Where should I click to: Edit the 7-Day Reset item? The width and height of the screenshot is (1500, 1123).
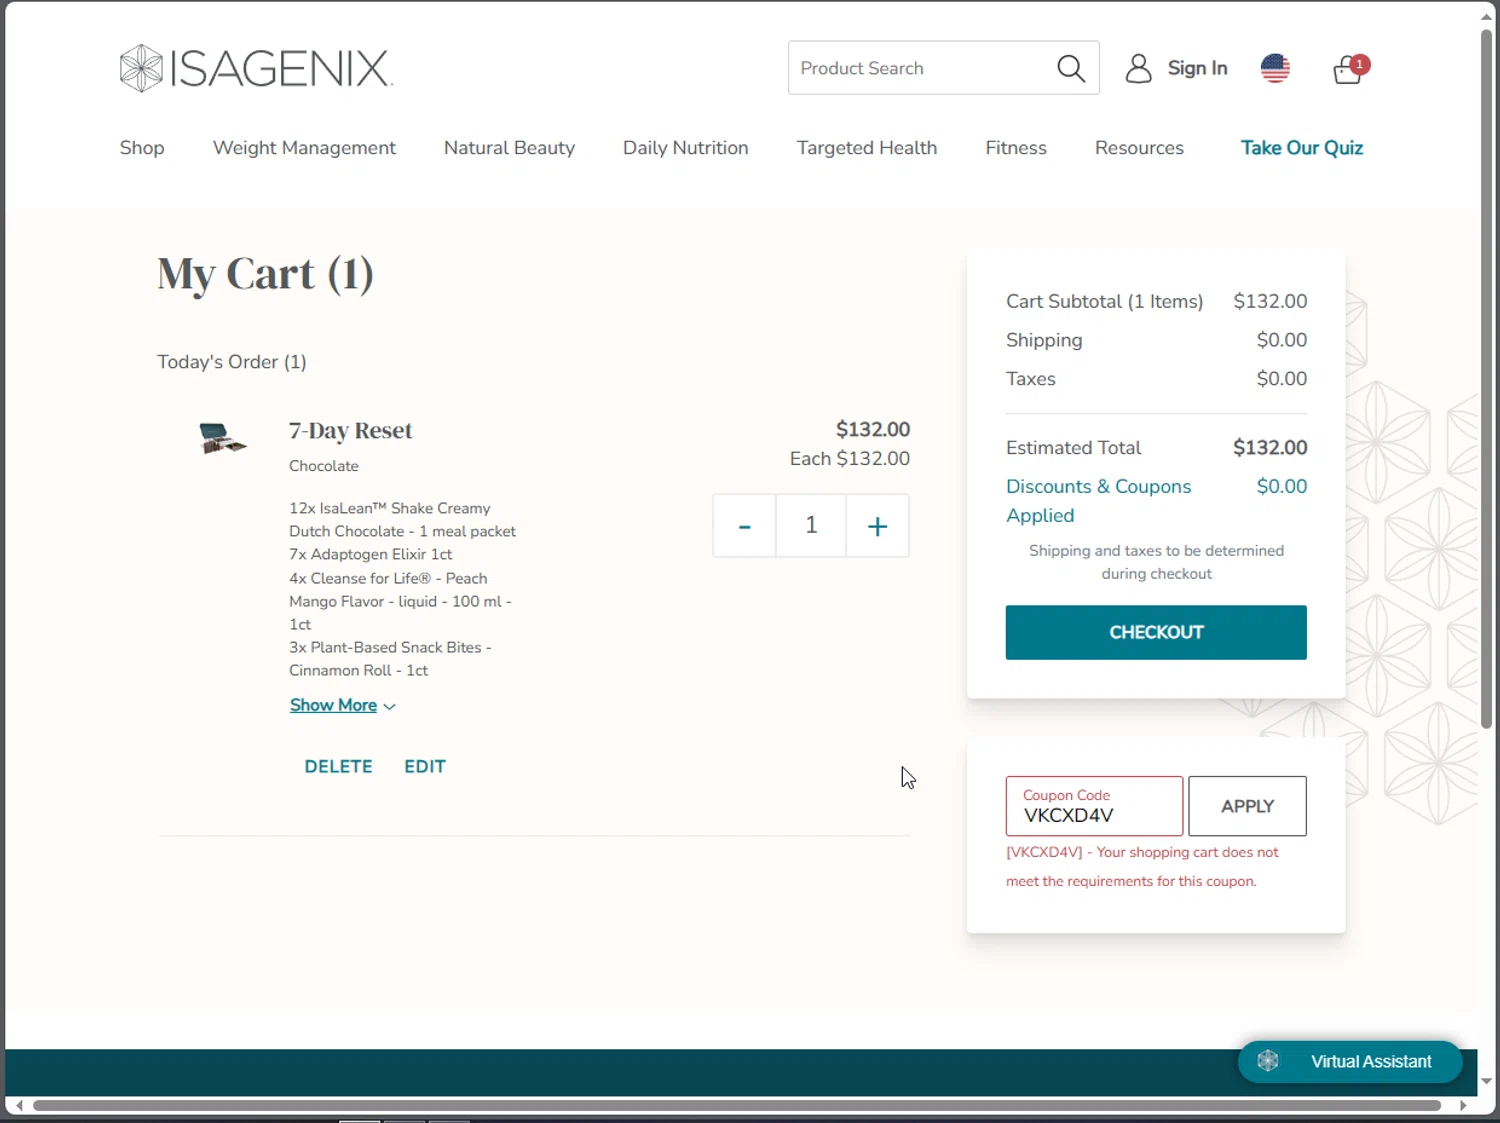click(x=425, y=766)
